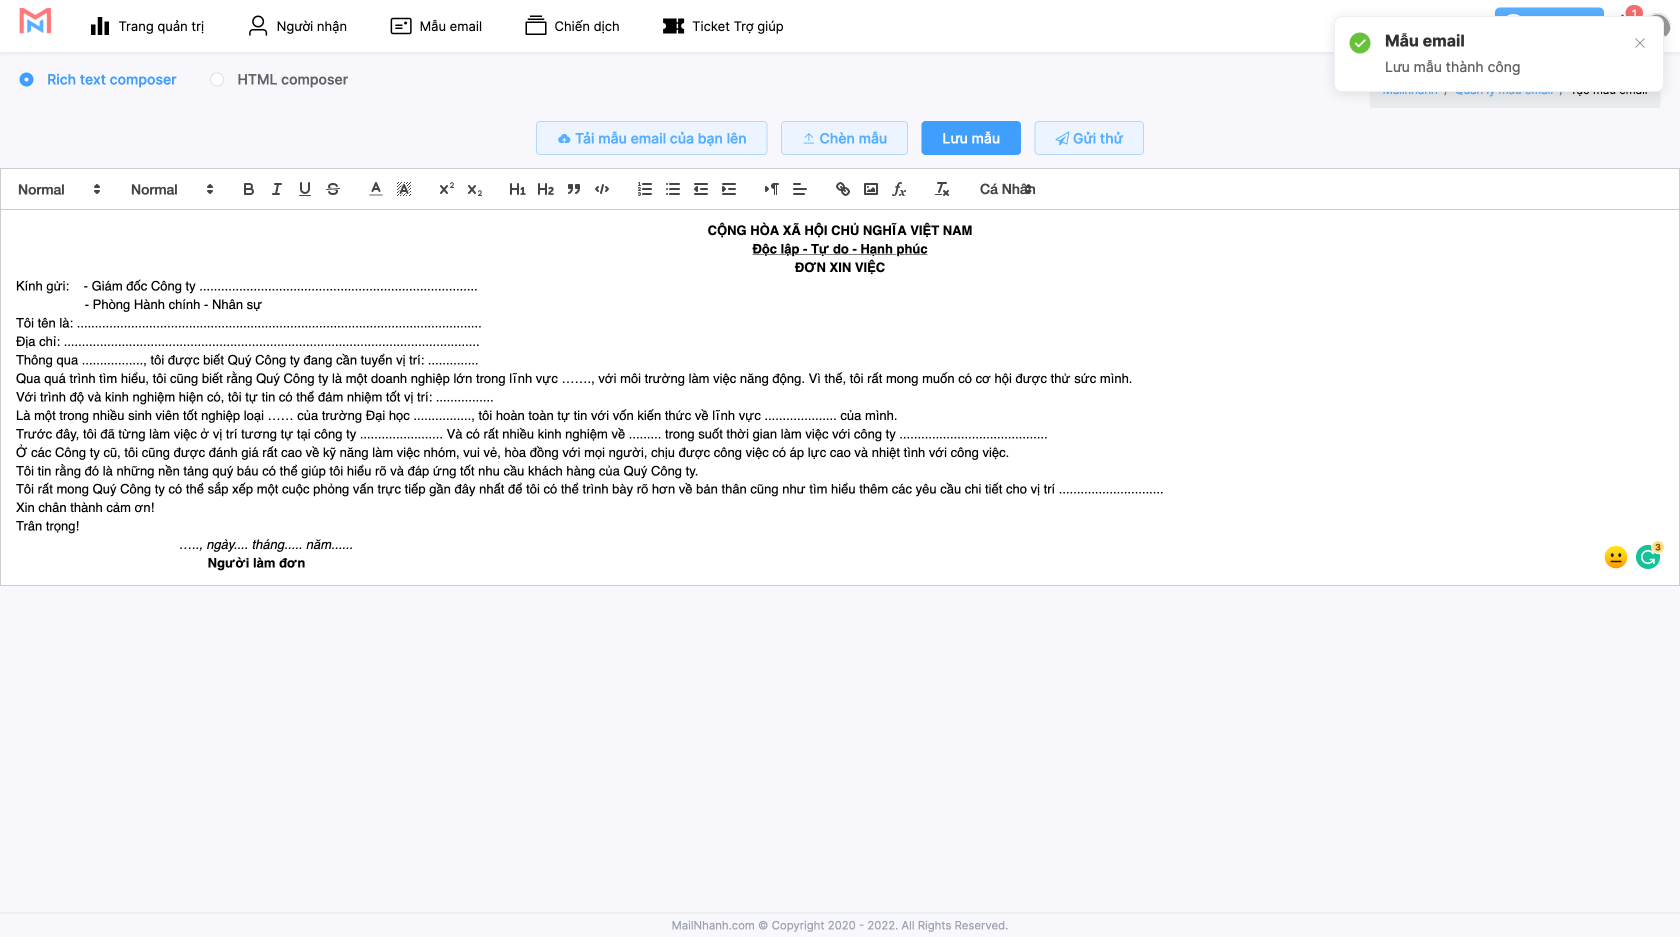This screenshot has height=937, width=1680.
Task: Switch to HTML composer radio button
Action: coord(217,80)
